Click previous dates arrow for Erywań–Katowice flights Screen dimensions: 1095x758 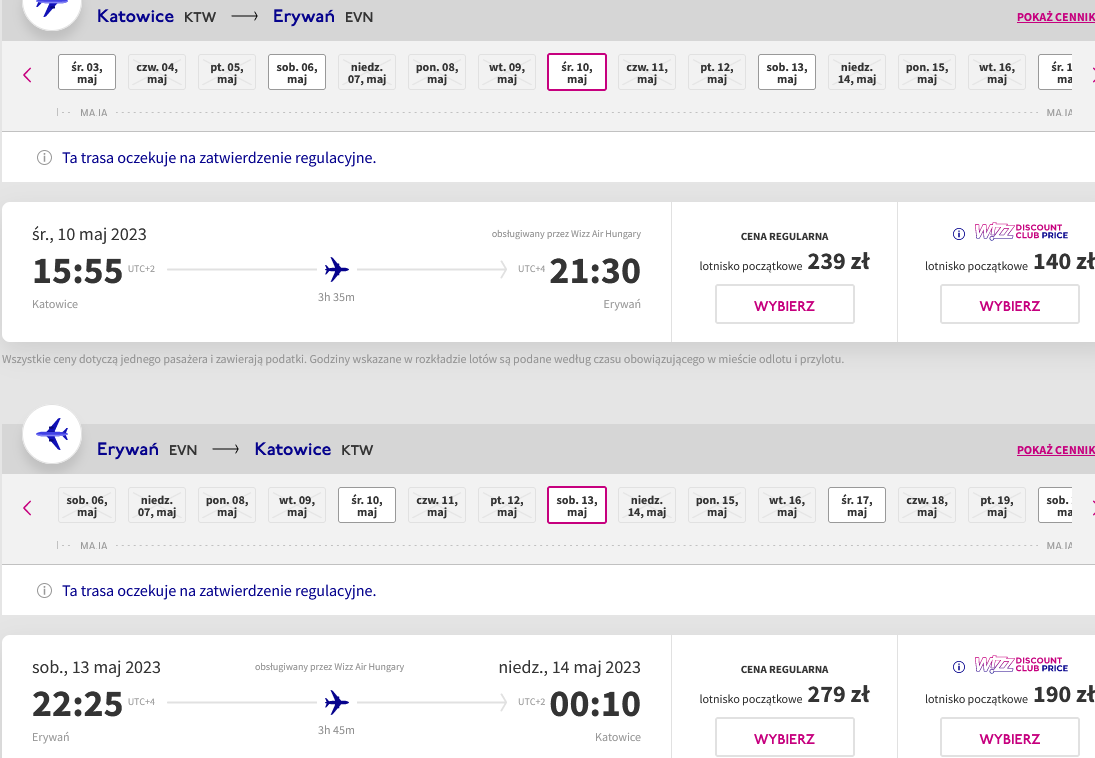pyautogui.click(x=27, y=508)
